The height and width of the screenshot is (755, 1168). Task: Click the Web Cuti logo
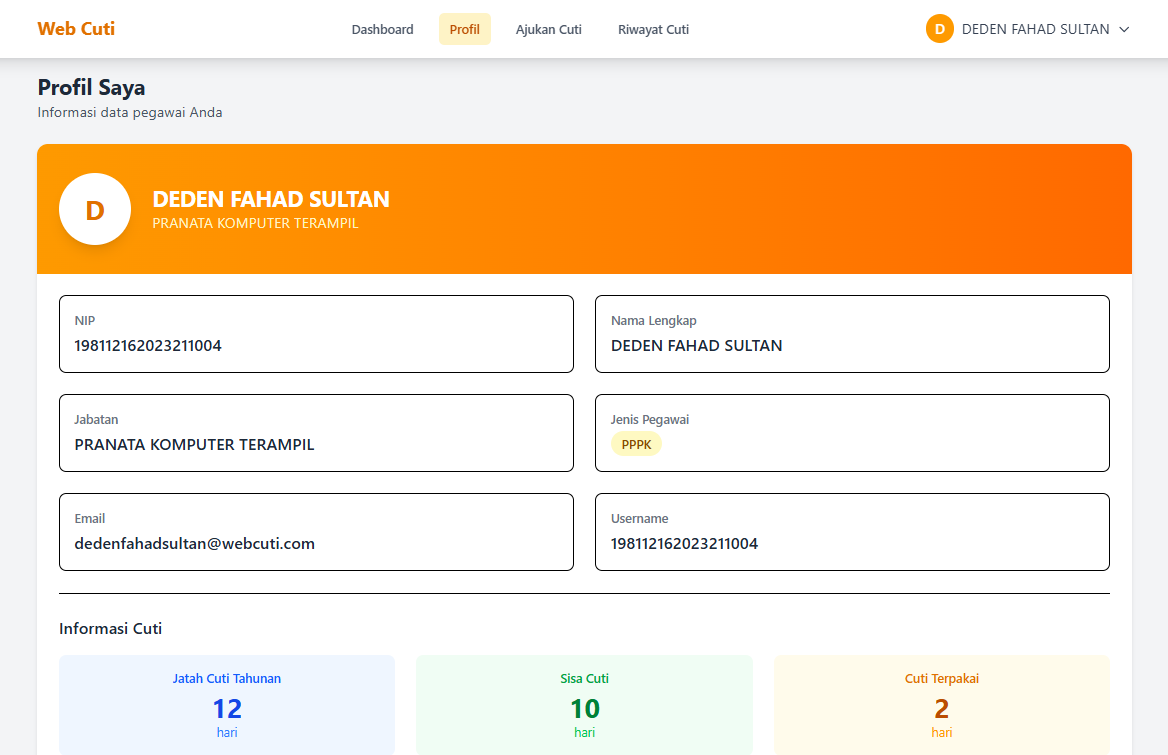click(76, 29)
